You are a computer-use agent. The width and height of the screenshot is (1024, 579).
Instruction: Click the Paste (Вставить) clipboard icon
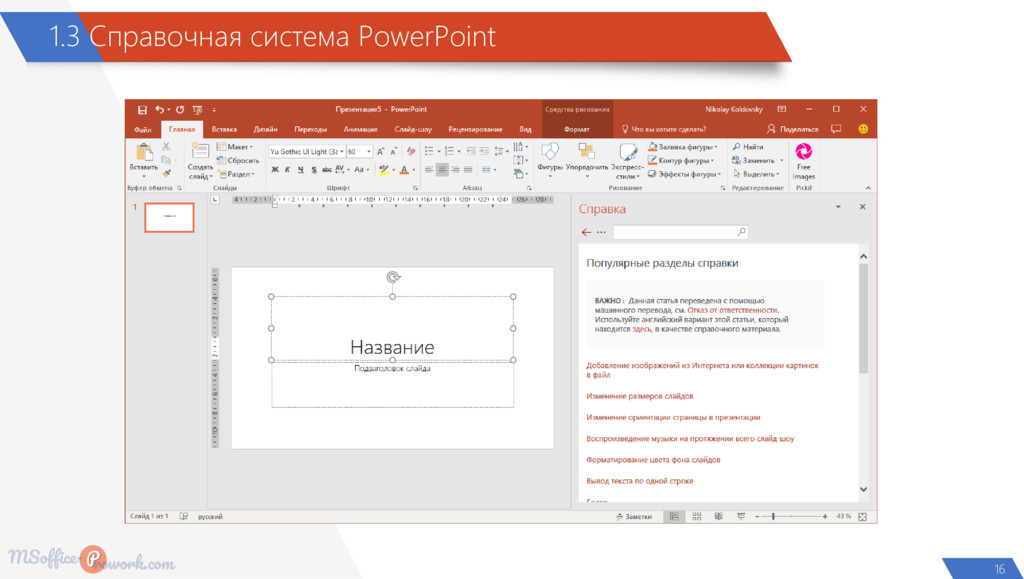tap(144, 154)
